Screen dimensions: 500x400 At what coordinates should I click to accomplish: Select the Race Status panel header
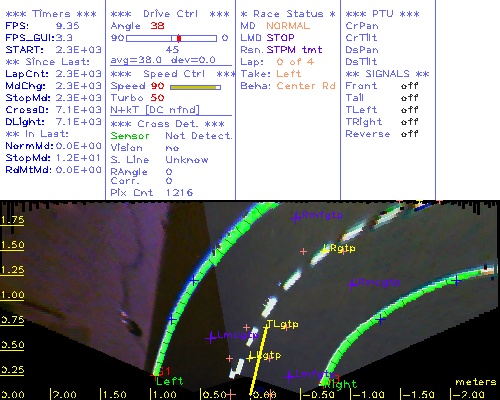[x=288, y=14]
